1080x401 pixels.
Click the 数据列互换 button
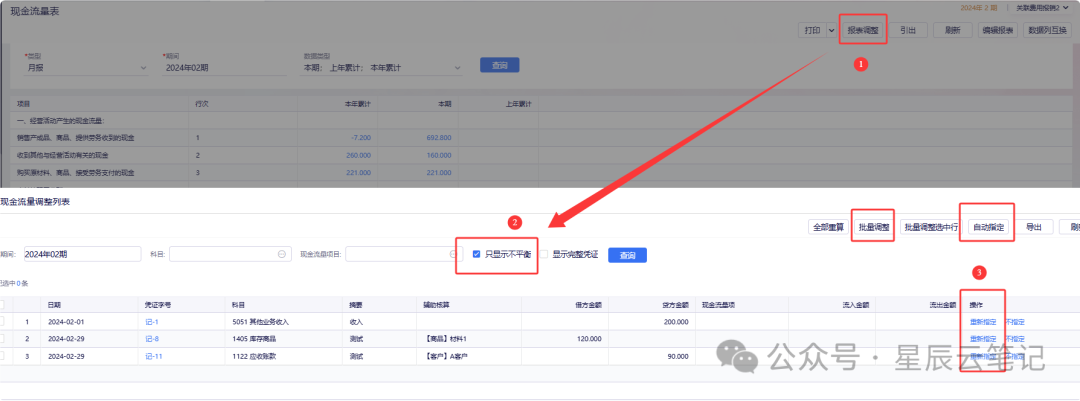click(1047, 30)
